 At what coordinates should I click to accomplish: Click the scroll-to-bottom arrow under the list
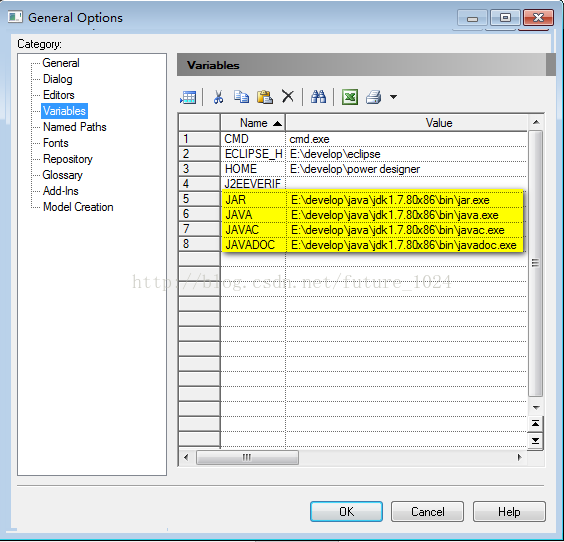(x=535, y=440)
